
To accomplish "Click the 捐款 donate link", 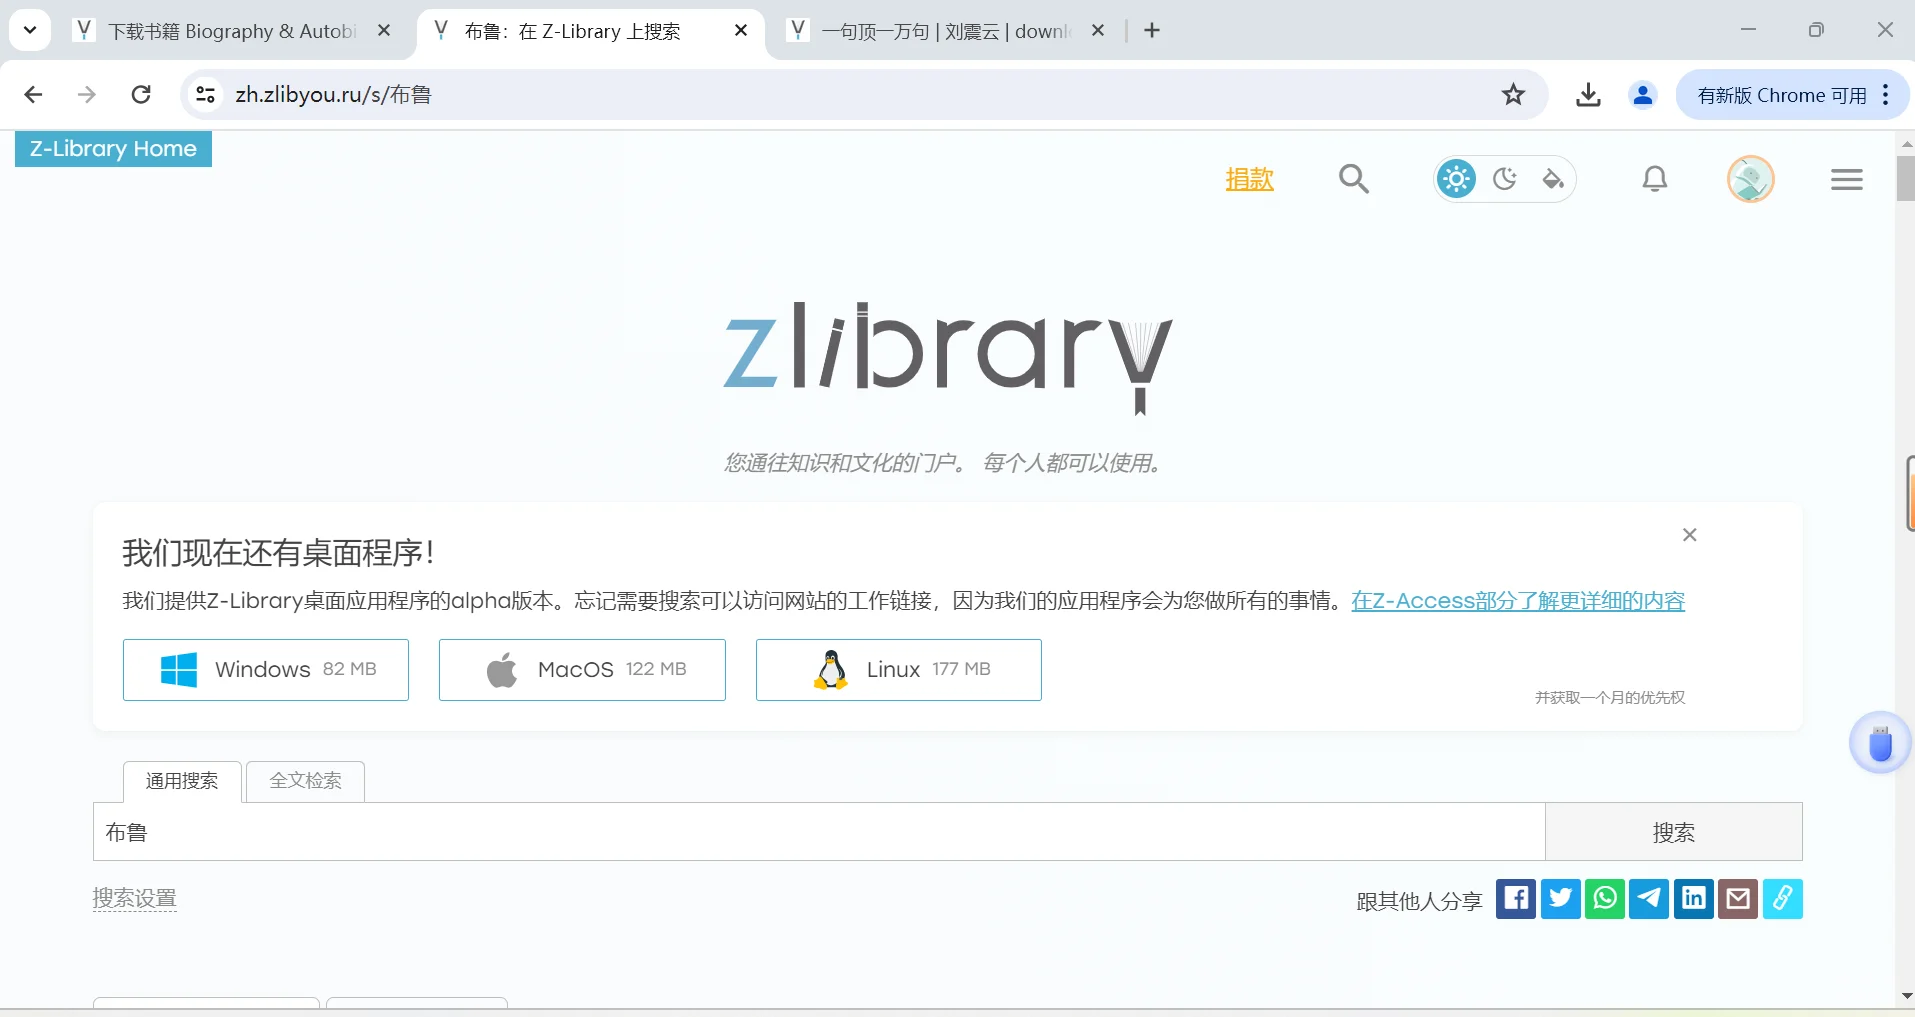I will pos(1249,180).
